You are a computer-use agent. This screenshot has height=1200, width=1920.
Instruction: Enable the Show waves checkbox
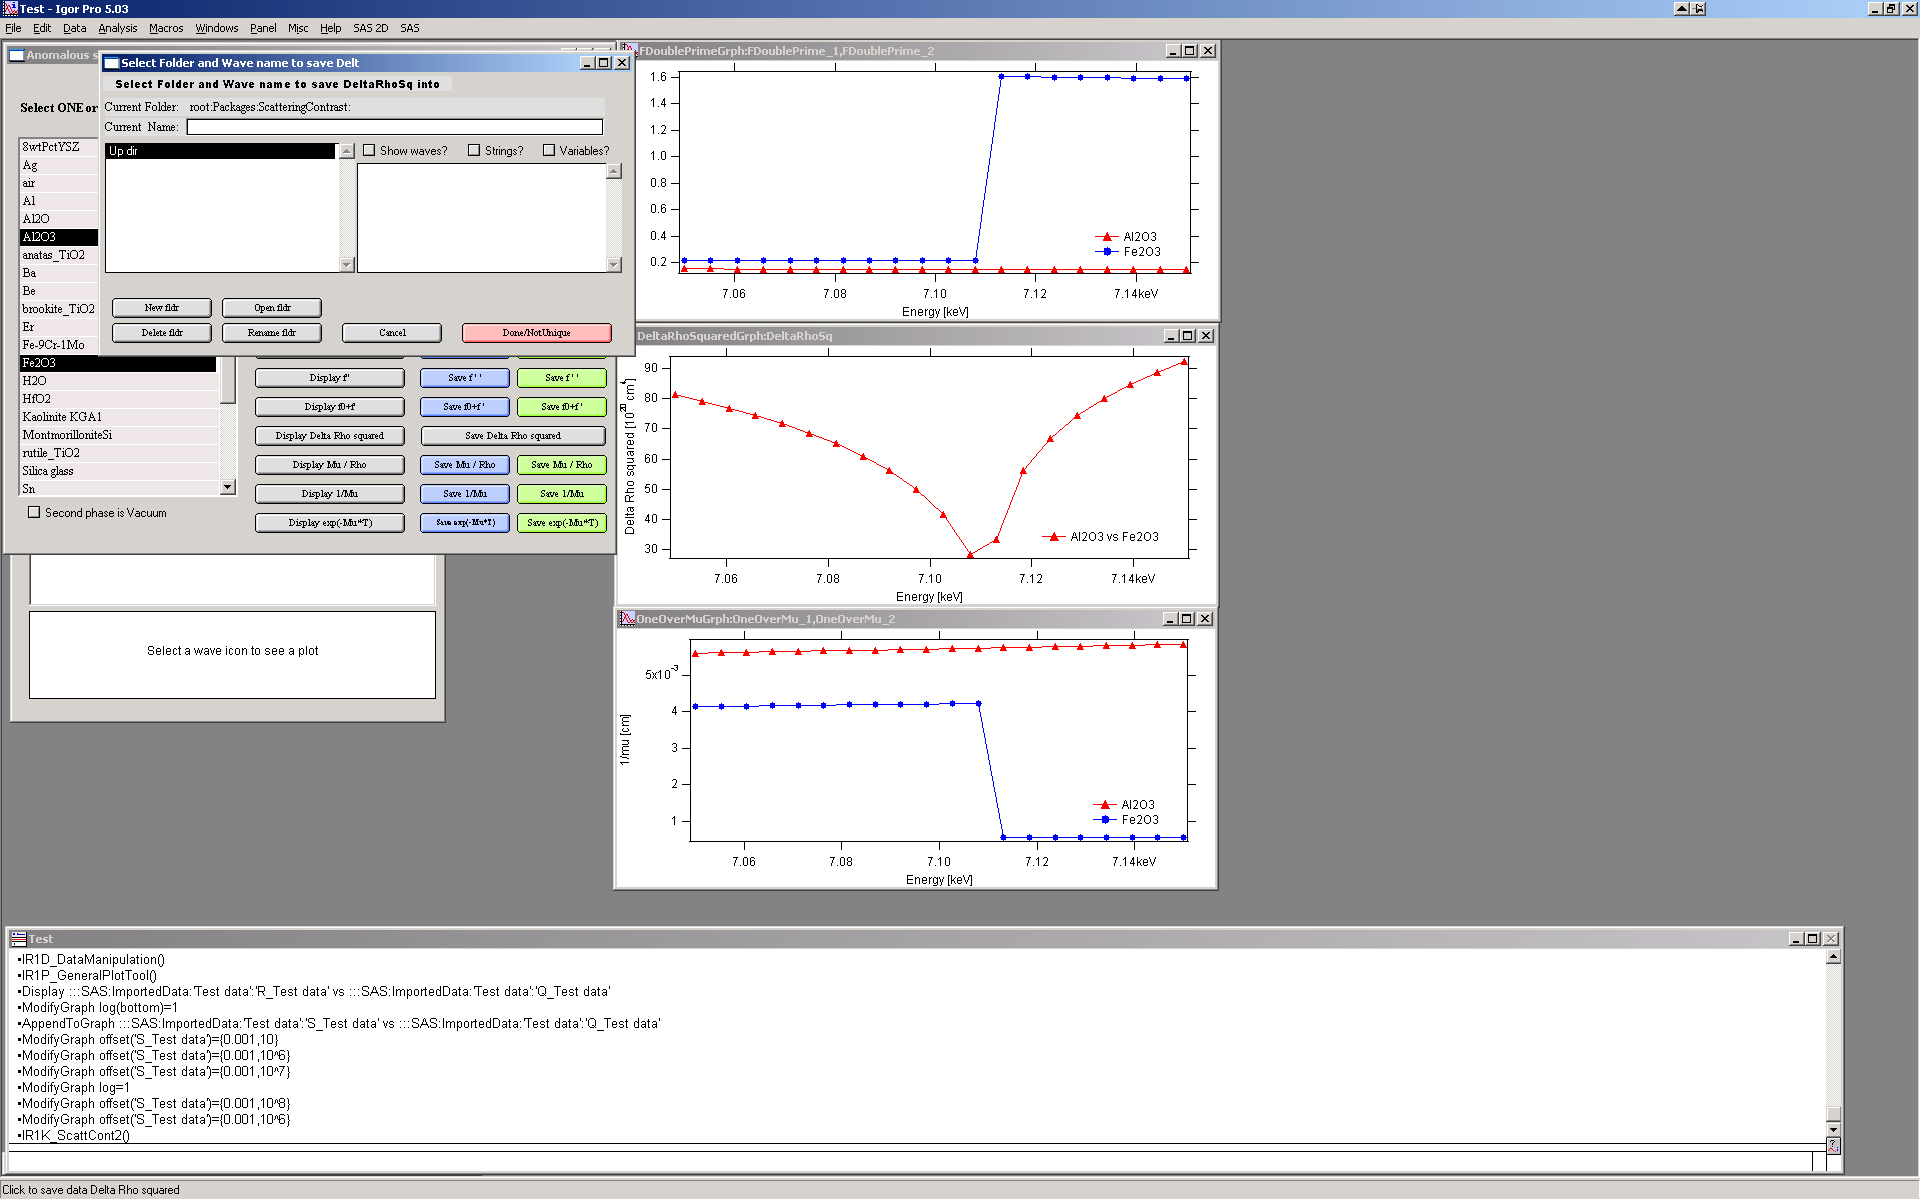pos(369,151)
